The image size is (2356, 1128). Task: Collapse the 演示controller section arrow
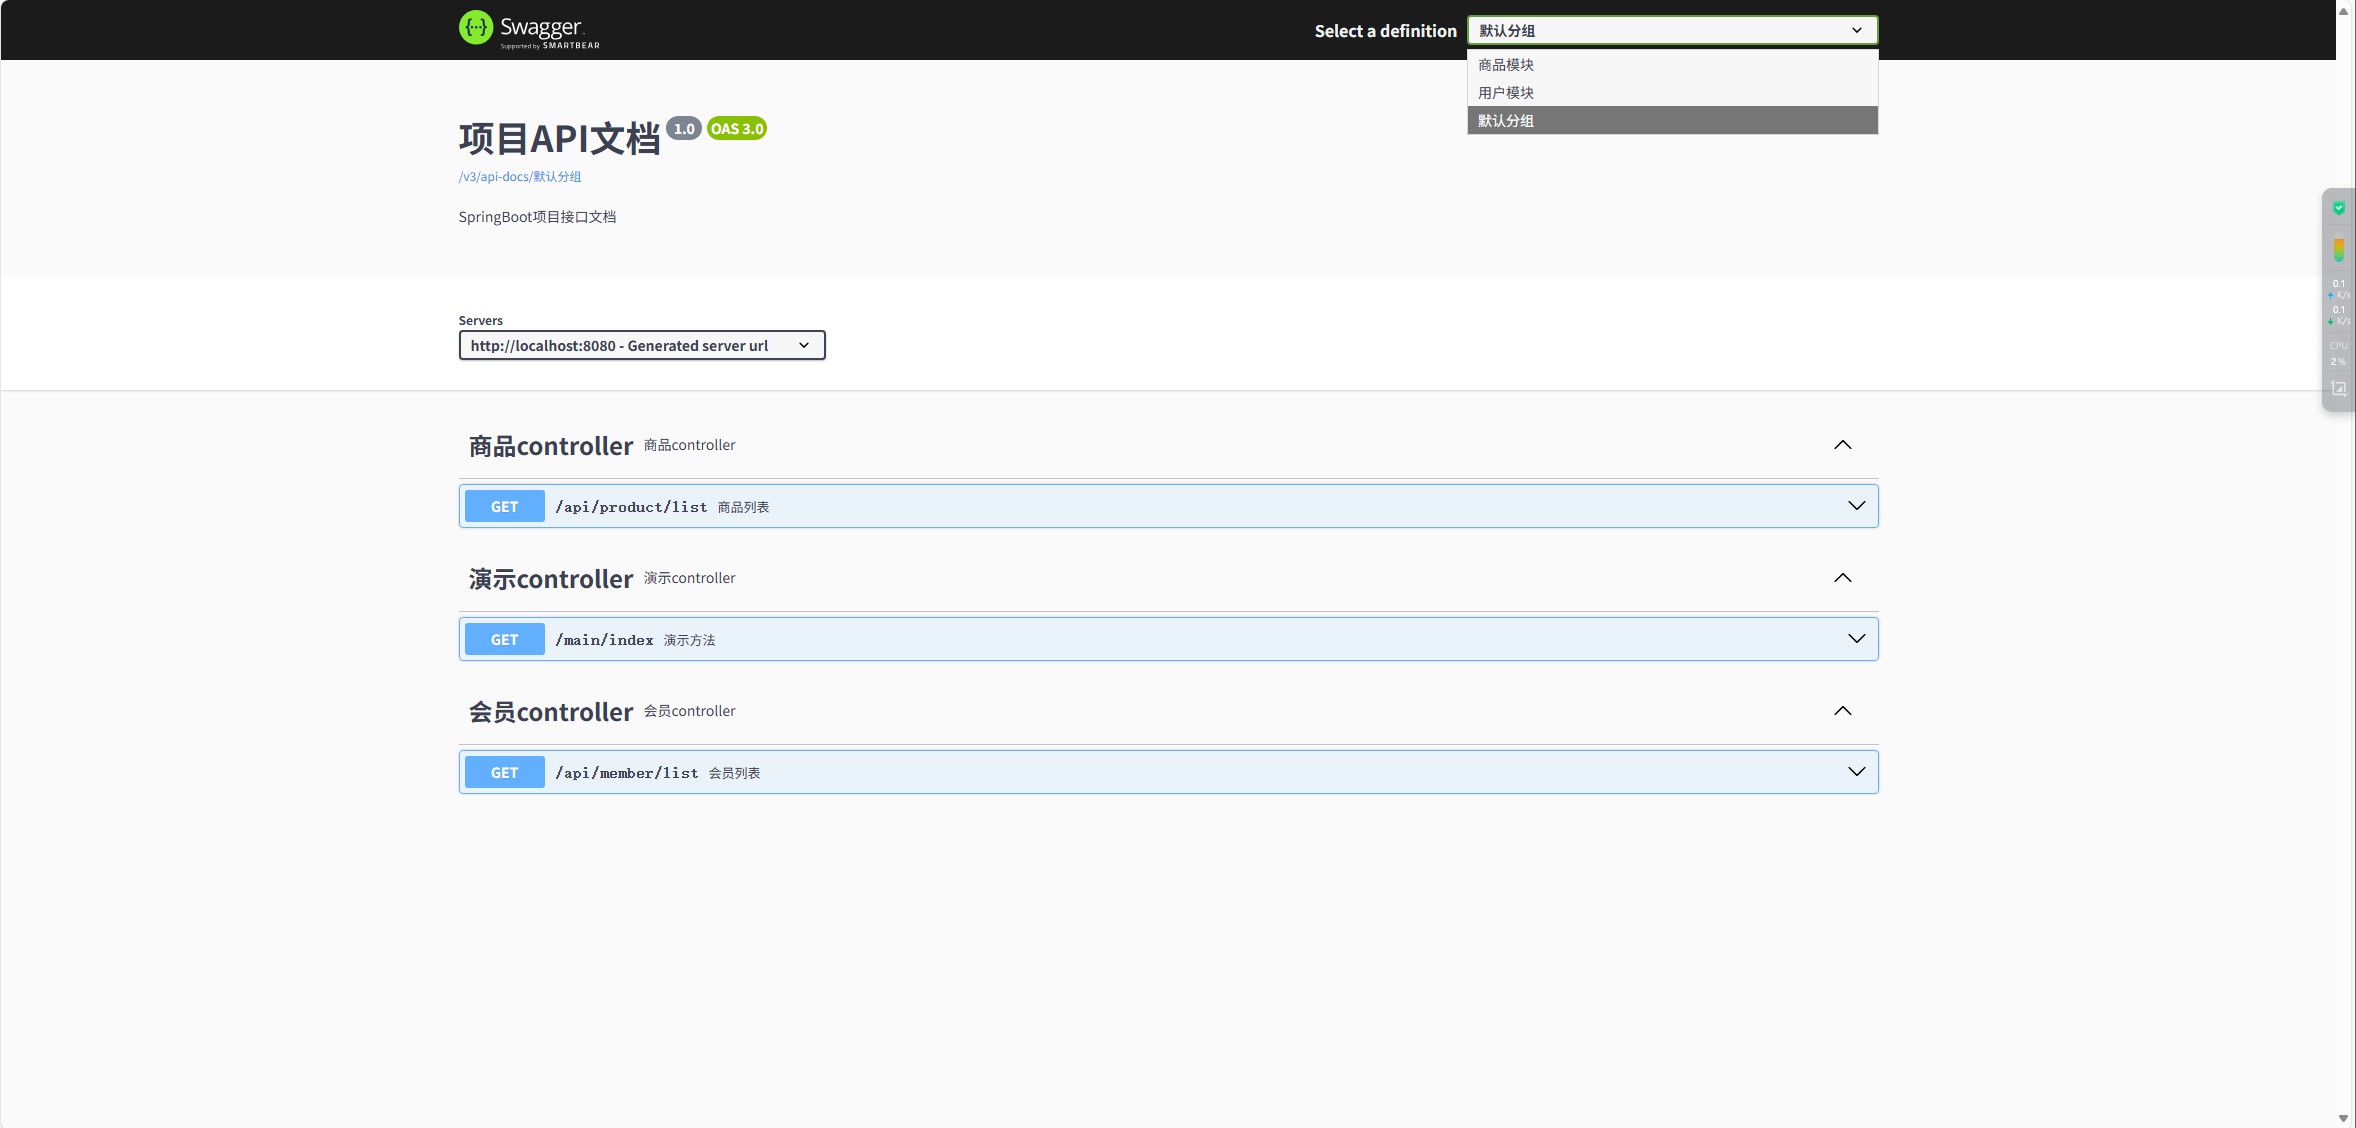tap(1842, 578)
